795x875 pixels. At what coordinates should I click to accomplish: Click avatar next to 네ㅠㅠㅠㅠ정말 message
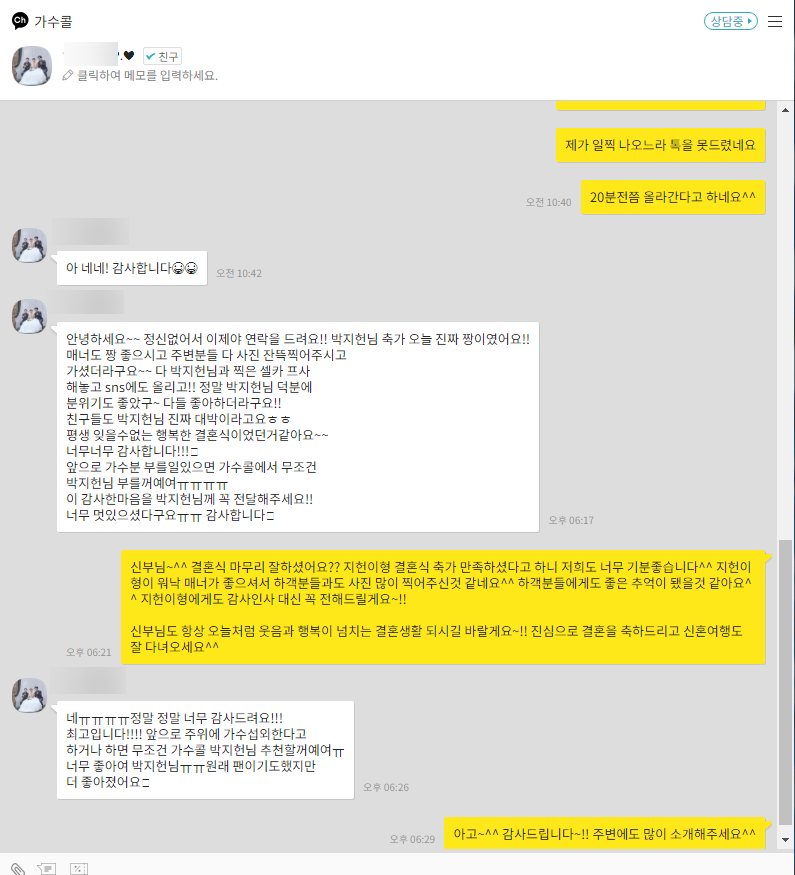coord(30,695)
